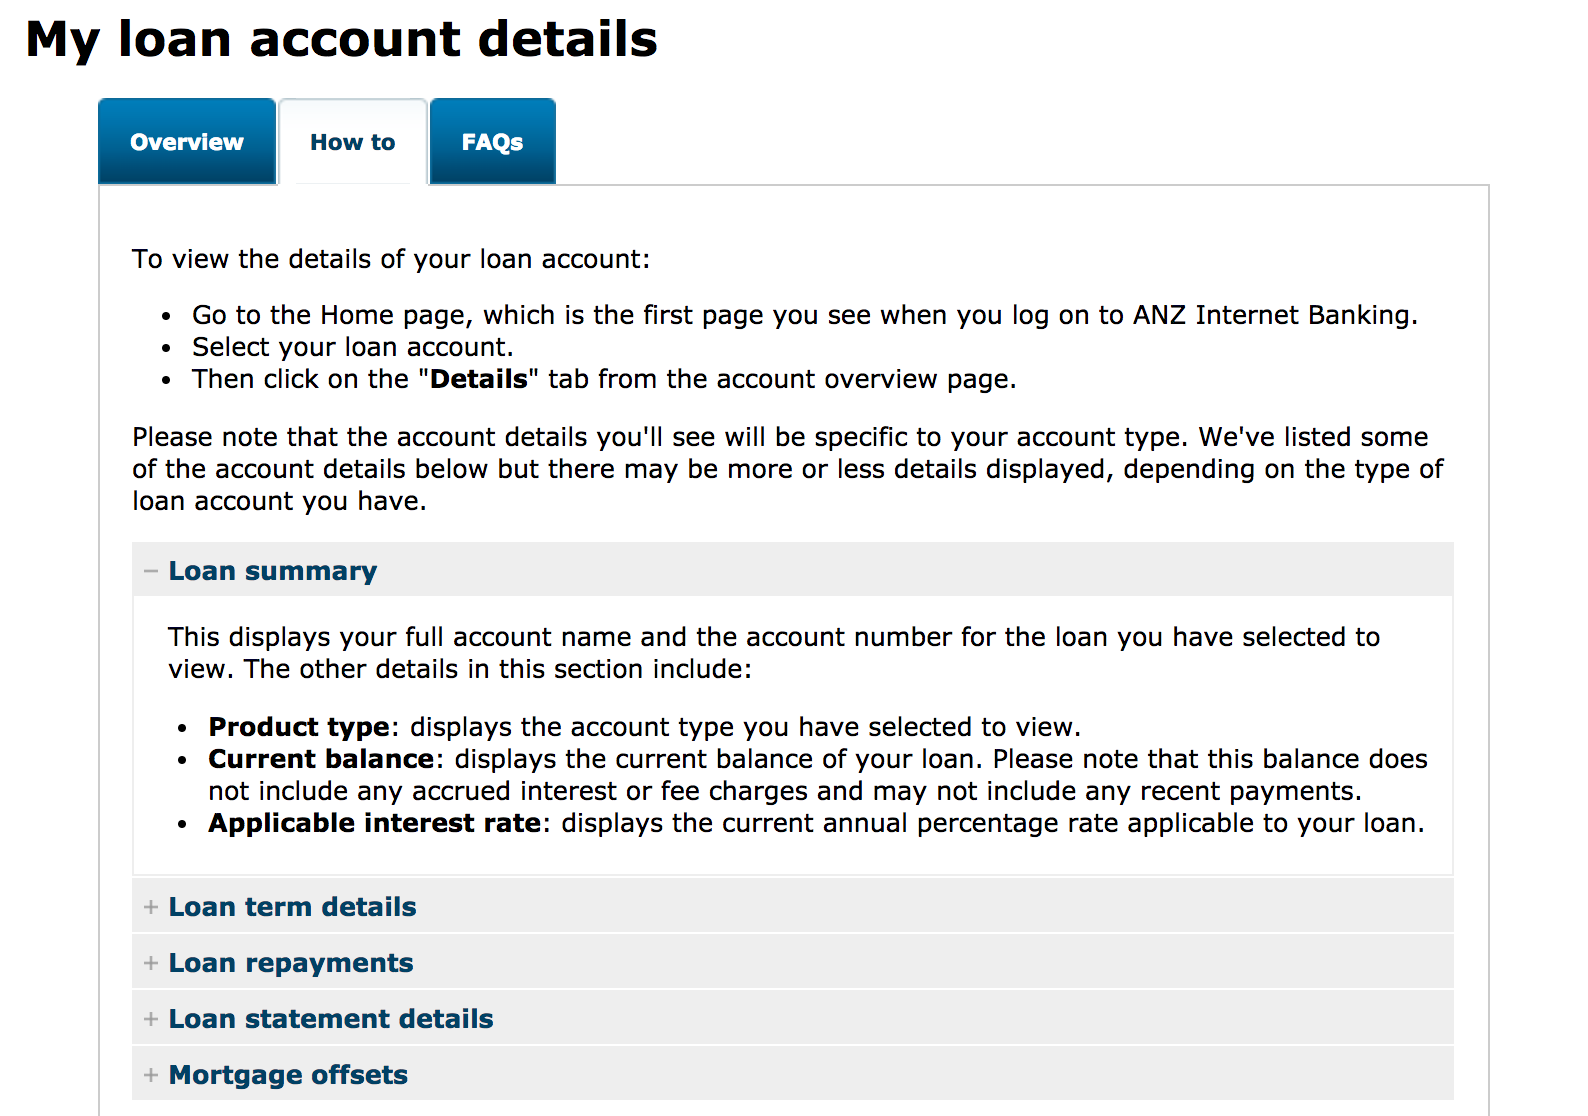Click the bold "Applicable interest rate" label
Screen dimensions: 1588x1116
375,823
